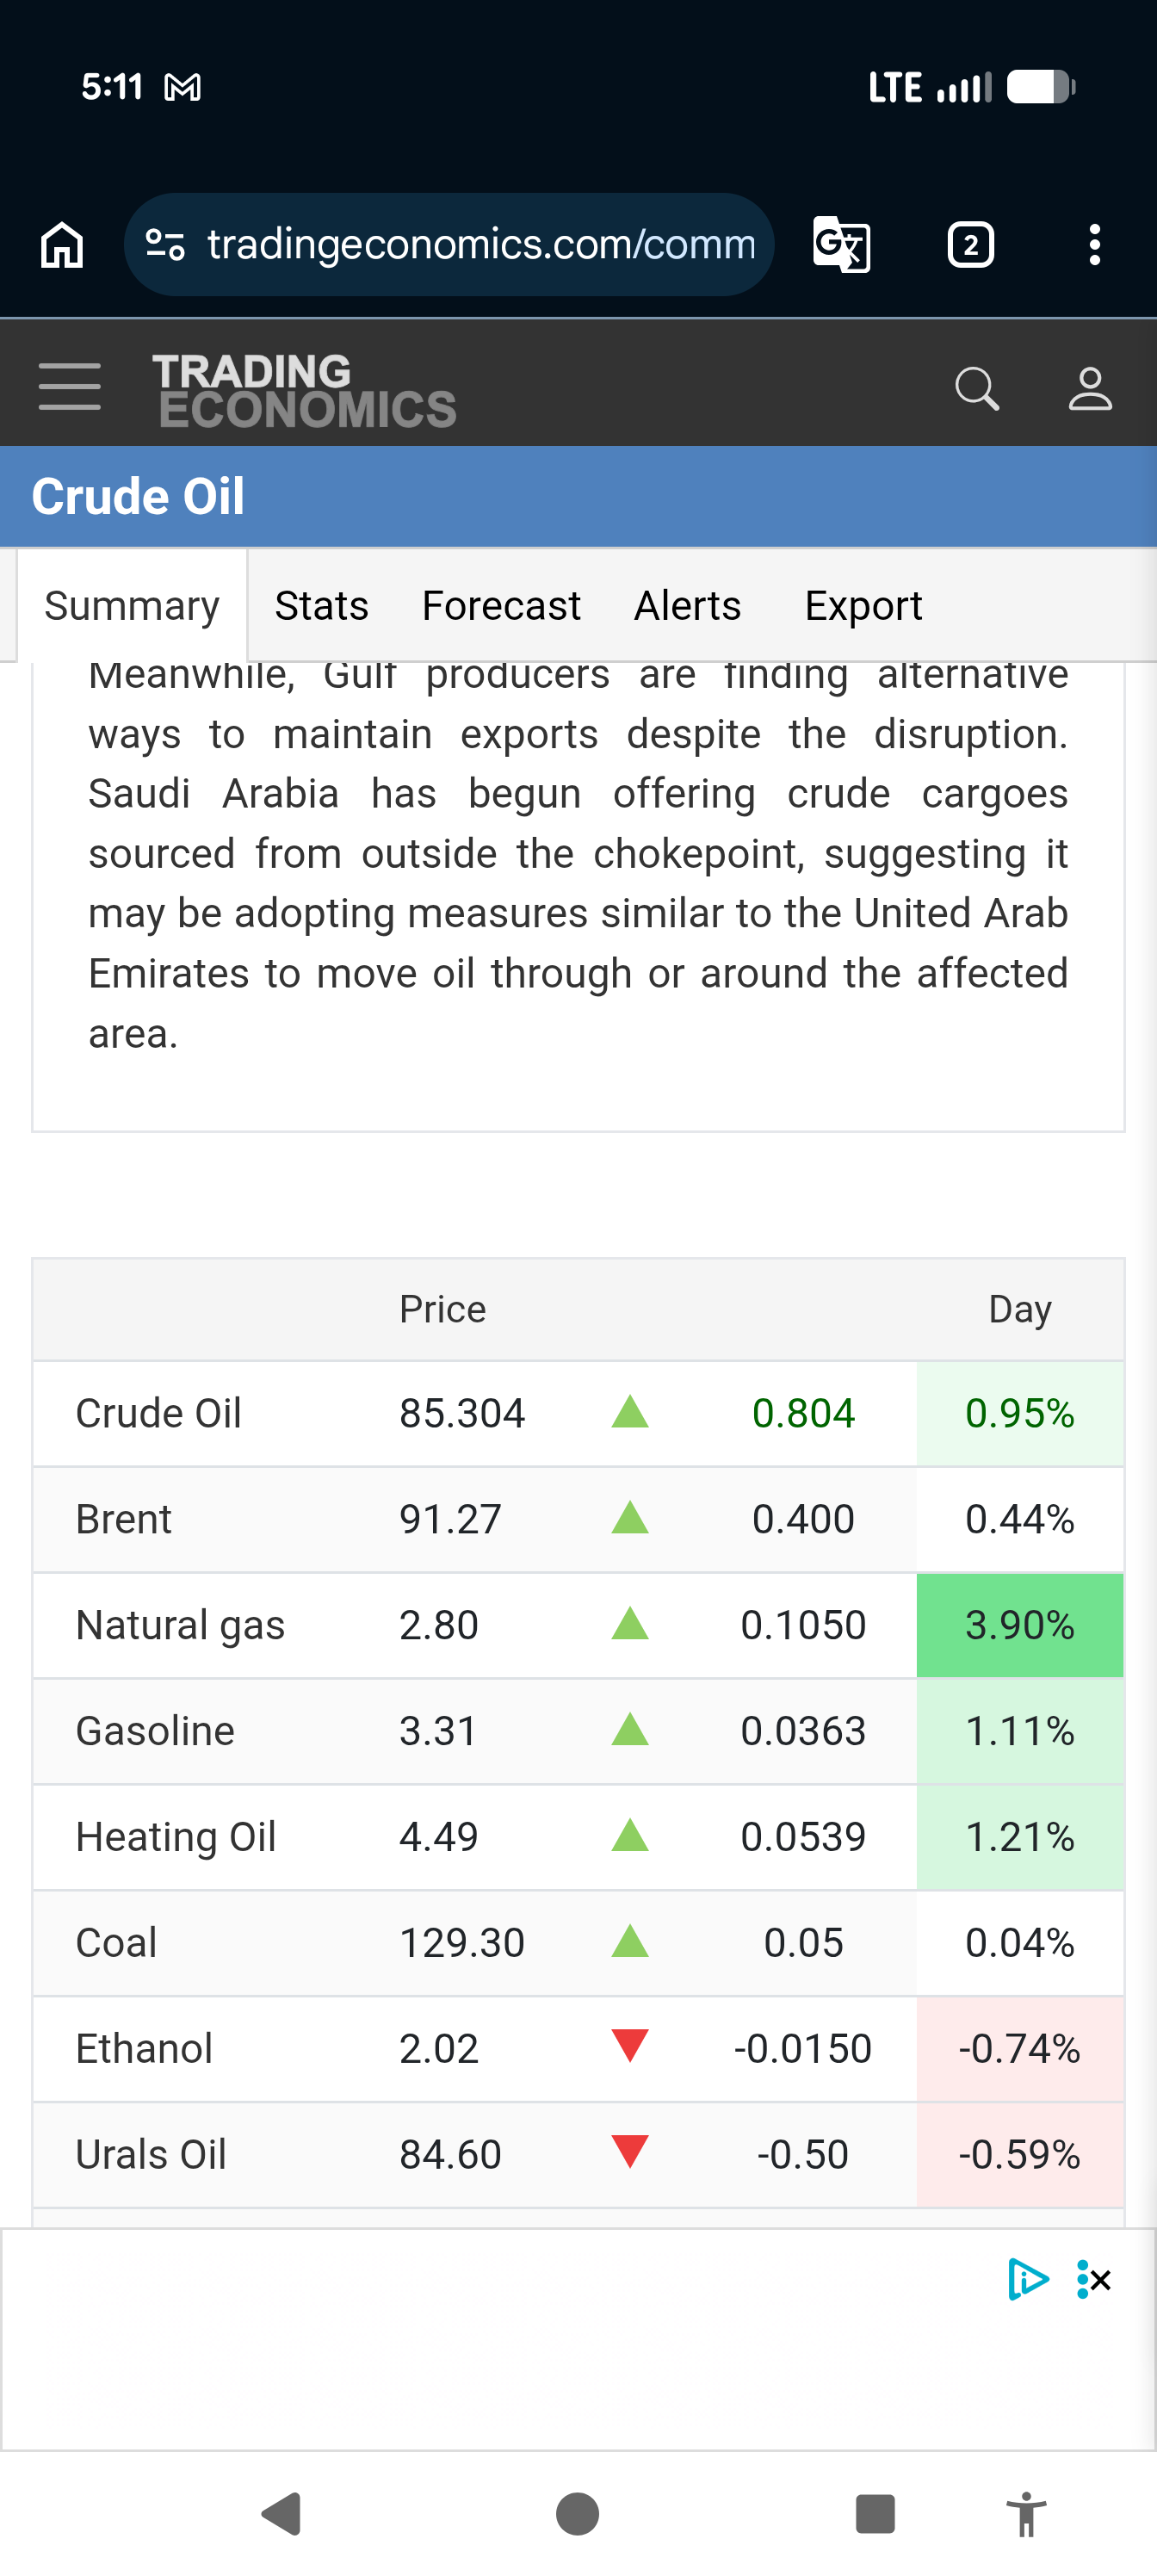Open the user account profile icon
The width and height of the screenshot is (1157, 2576).
pyautogui.click(x=1090, y=388)
